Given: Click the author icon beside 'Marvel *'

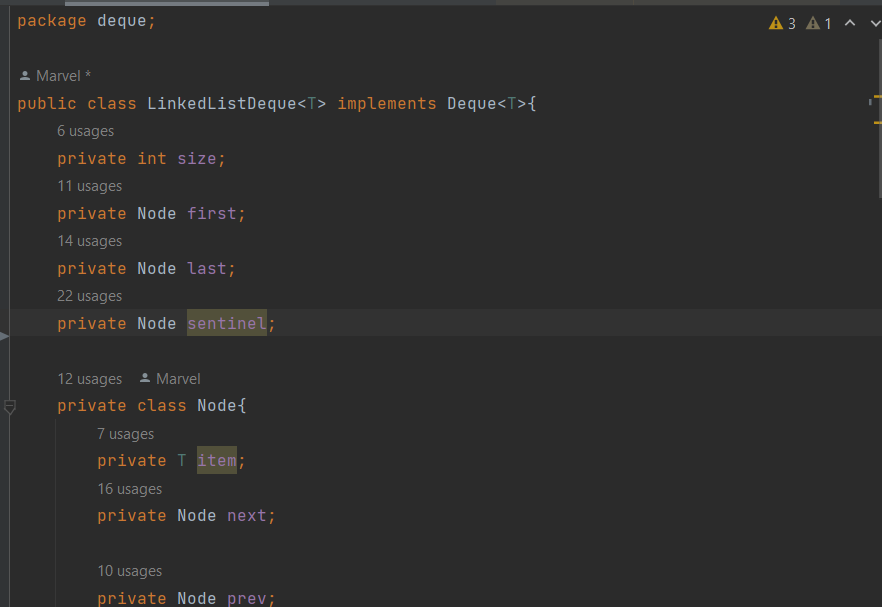Looking at the screenshot, I should coord(25,76).
